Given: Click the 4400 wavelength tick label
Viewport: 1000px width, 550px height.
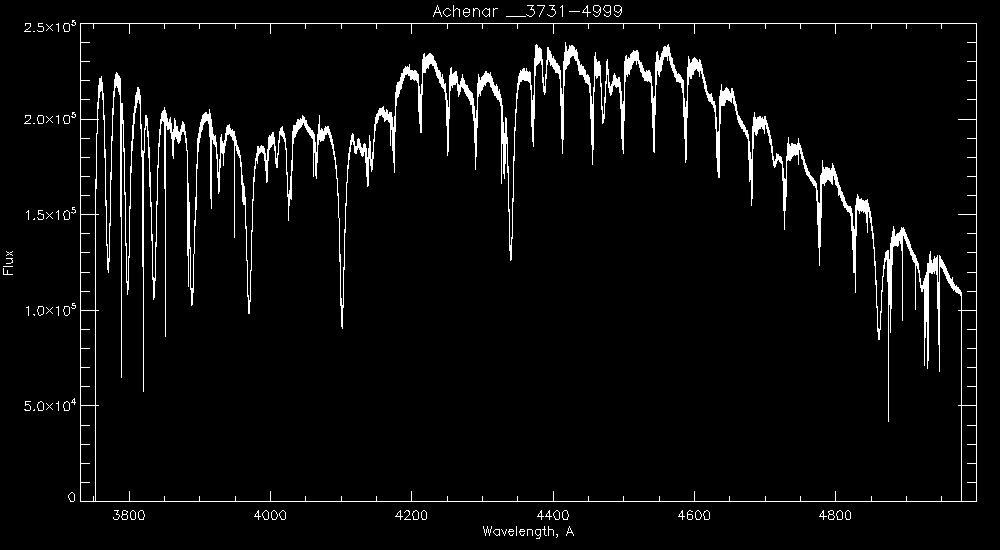Looking at the screenshot, I should pyautogui.click(x=553, y=515).
